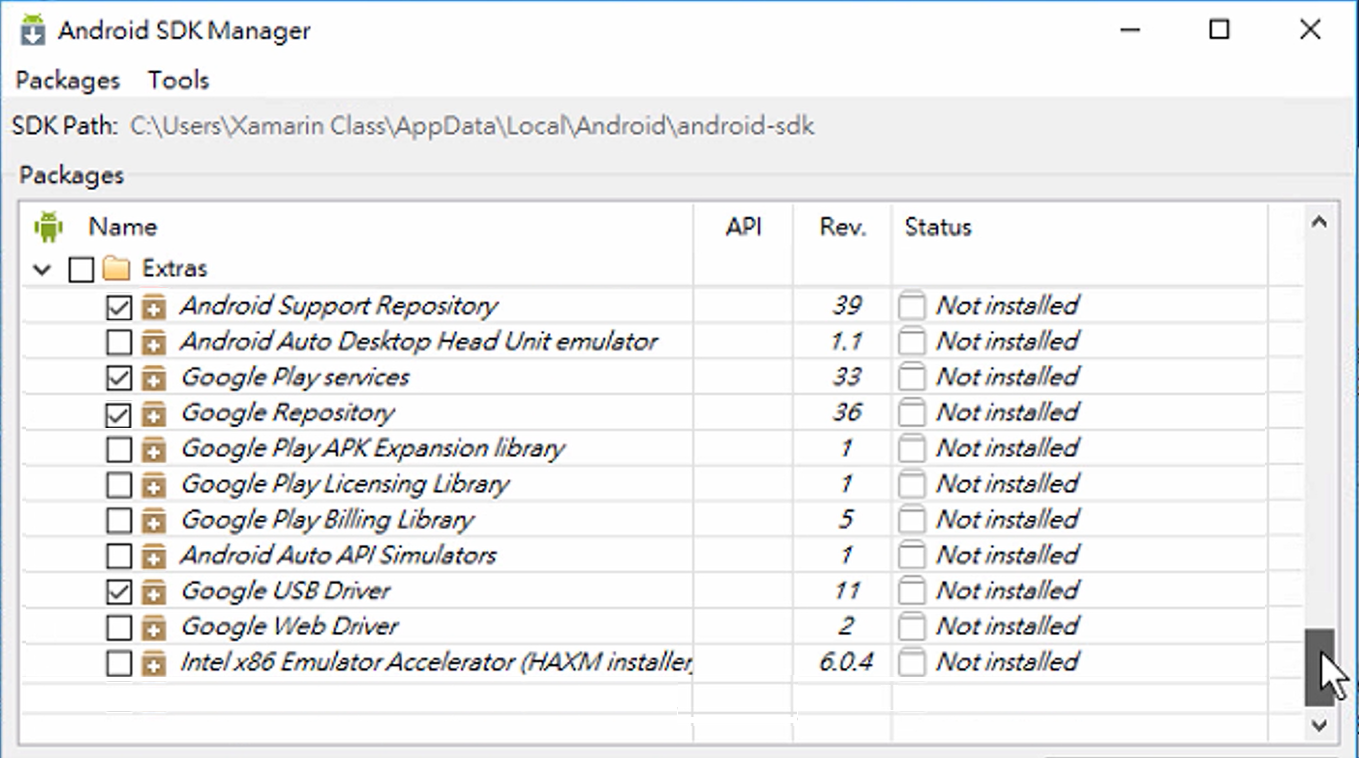This screenshot has width=1359, height=758.
Task: Click package icon beside APK Expansion library
Action: [153, 449]
